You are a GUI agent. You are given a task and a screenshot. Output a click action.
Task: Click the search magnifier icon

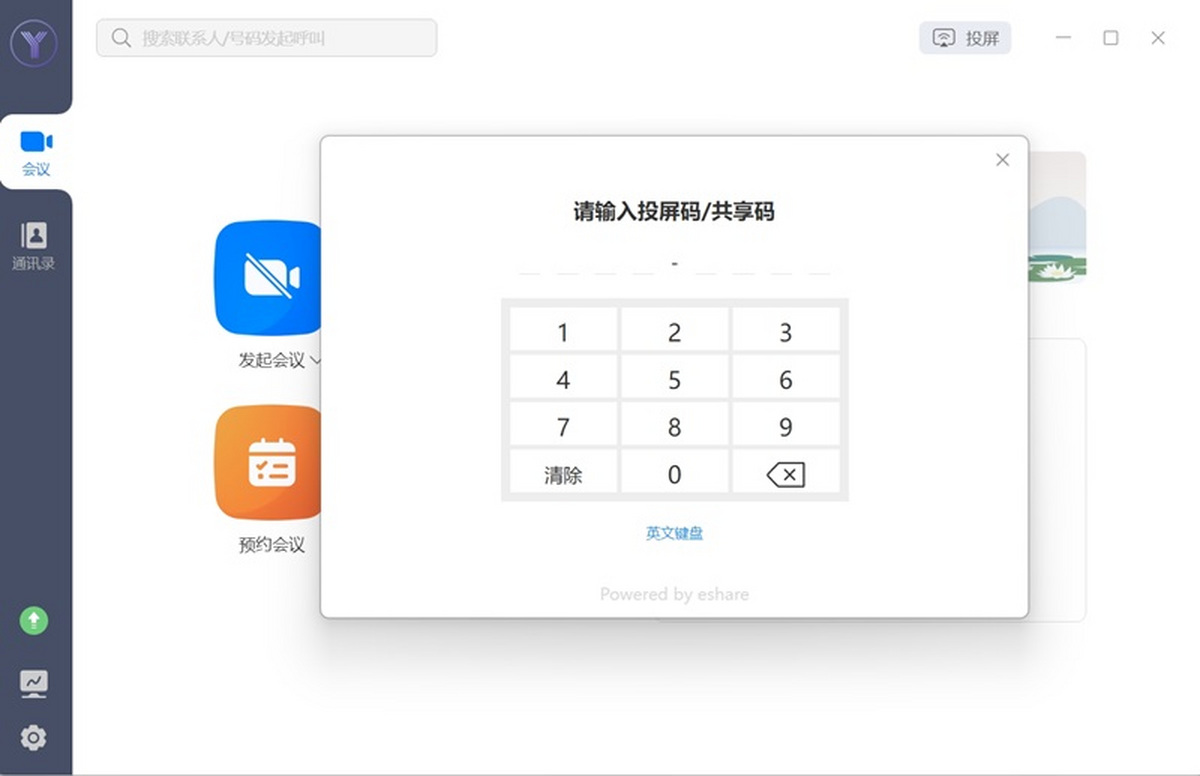tap(120, 38)
